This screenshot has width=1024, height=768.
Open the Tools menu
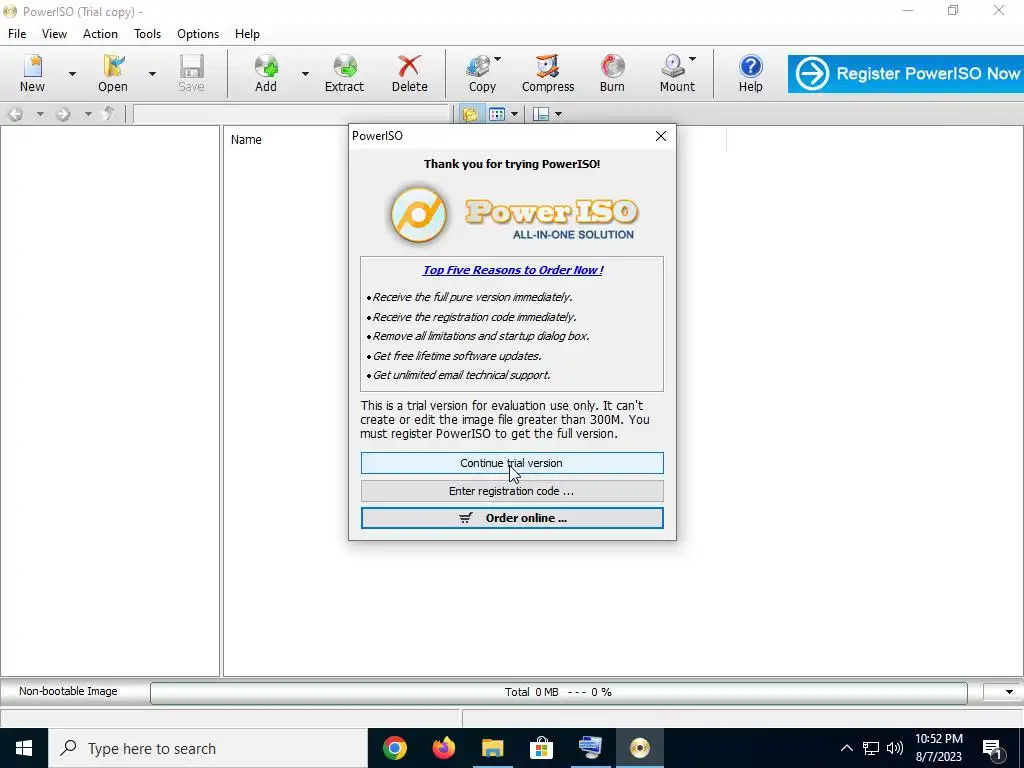click(148, 34)
